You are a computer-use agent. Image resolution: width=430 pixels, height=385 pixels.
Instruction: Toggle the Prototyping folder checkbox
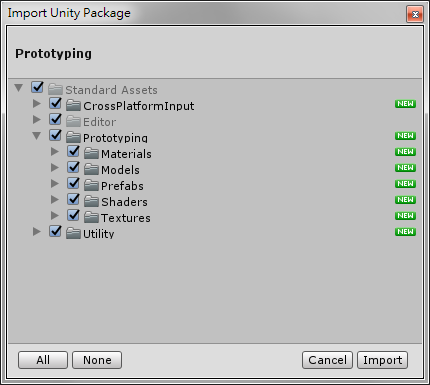[x=55, y=136]
